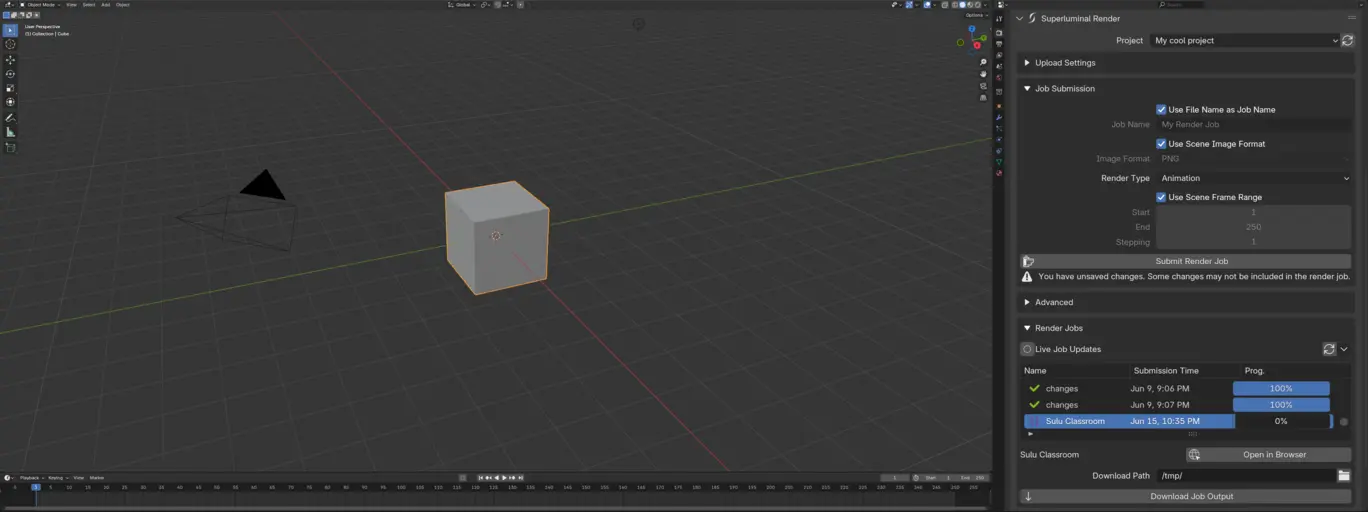Browse folder for Download Path
Viewport: 1368px width, 512px height.
pyautogui.click(x=1344, y=476)
